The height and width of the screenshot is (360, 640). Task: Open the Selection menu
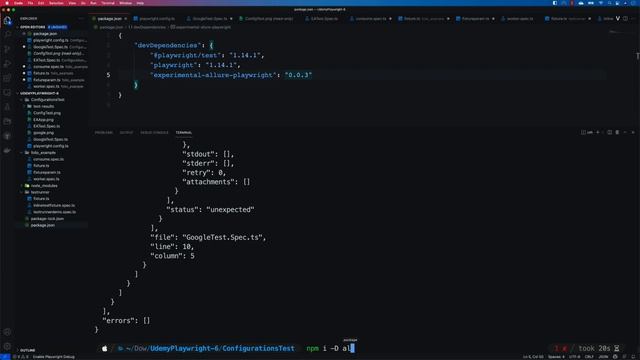56,3
